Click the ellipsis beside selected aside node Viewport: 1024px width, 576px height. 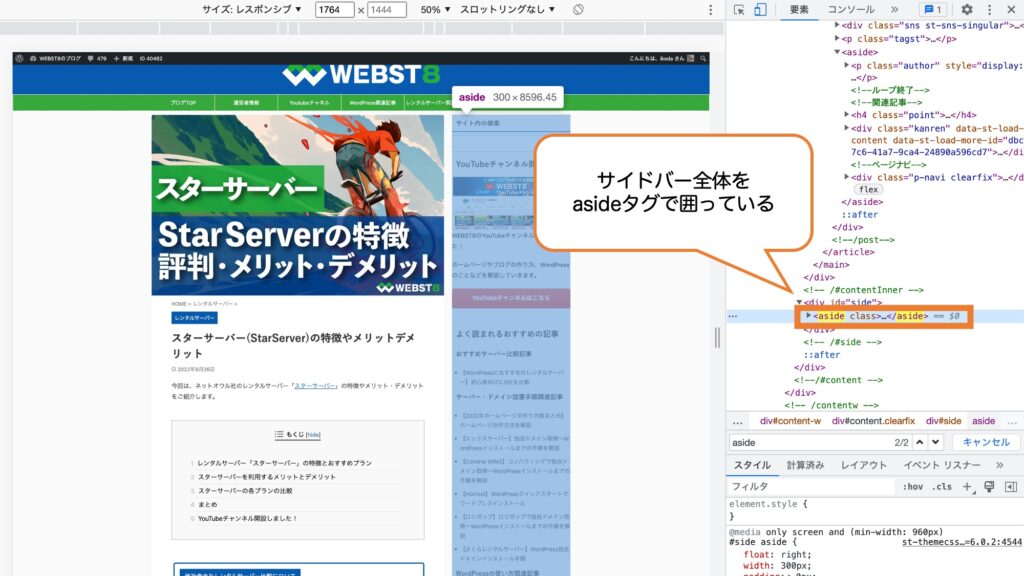(x=733, y=316)
